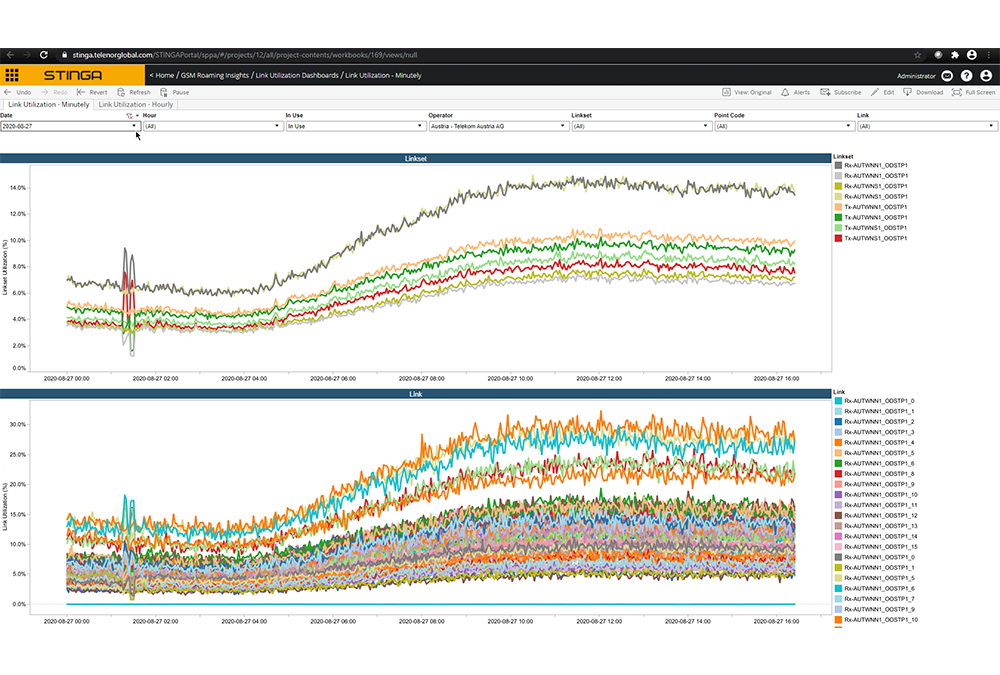Switch the dashboard to Full Screen

click(x=973, y=93)
